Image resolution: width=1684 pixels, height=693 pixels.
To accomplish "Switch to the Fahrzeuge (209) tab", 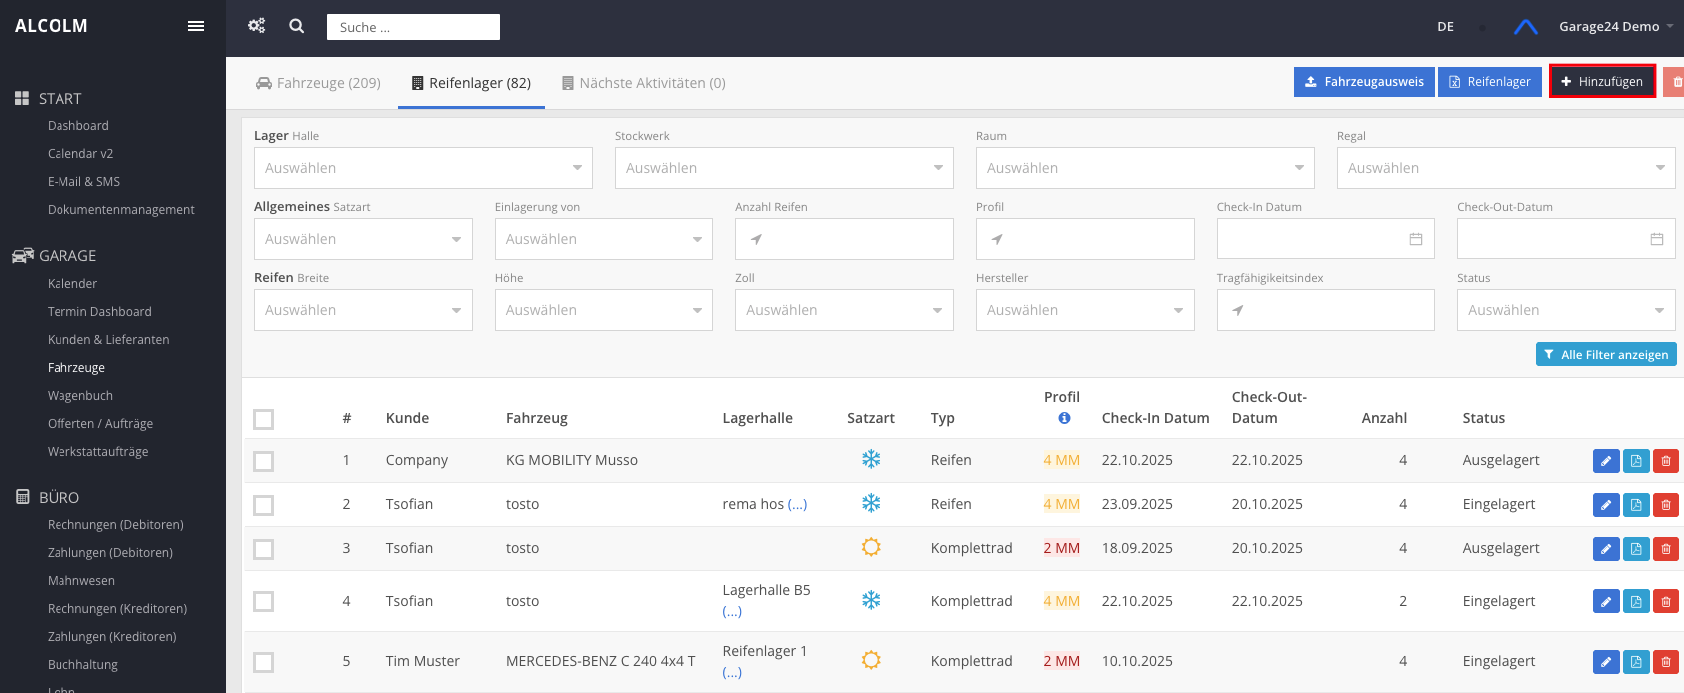I will tap(318, 83).
